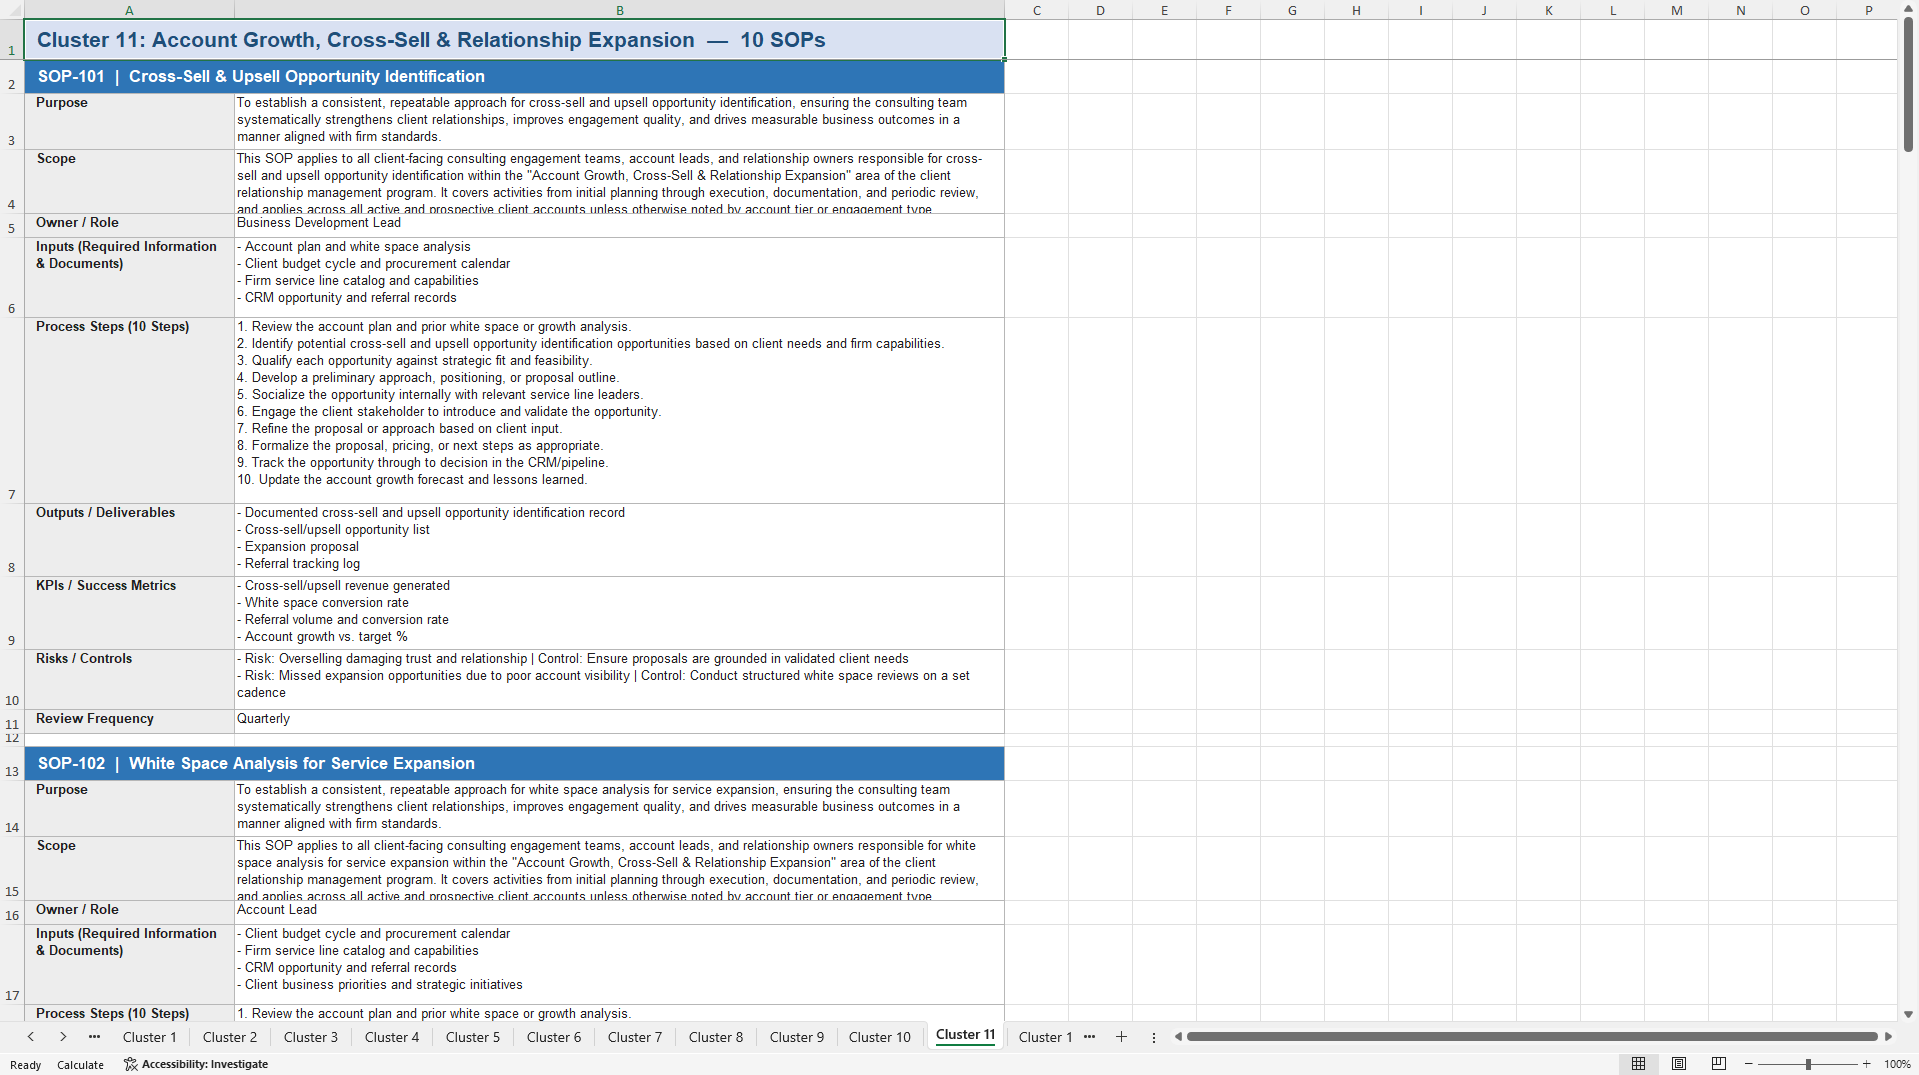
Task: Click 'Business Development Lead' cell
Action: [x=619, y=225]
